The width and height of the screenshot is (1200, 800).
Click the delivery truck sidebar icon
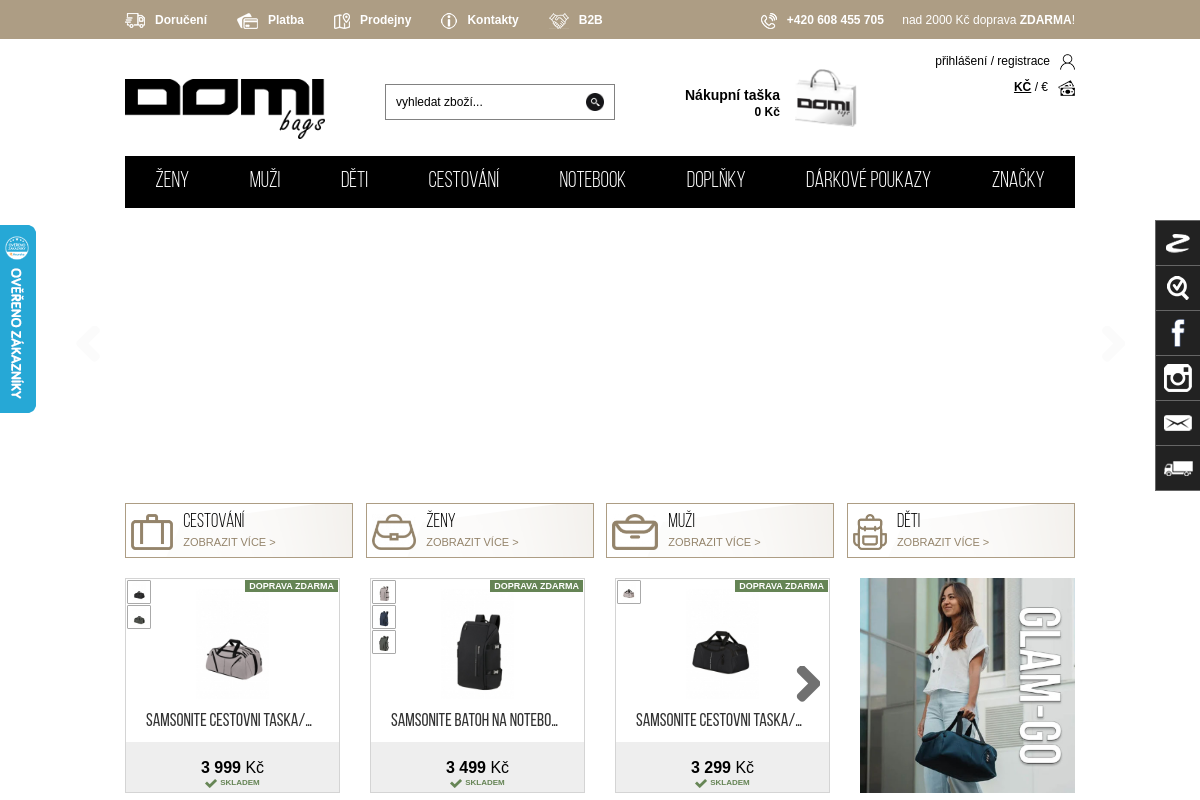point(1178,468)
